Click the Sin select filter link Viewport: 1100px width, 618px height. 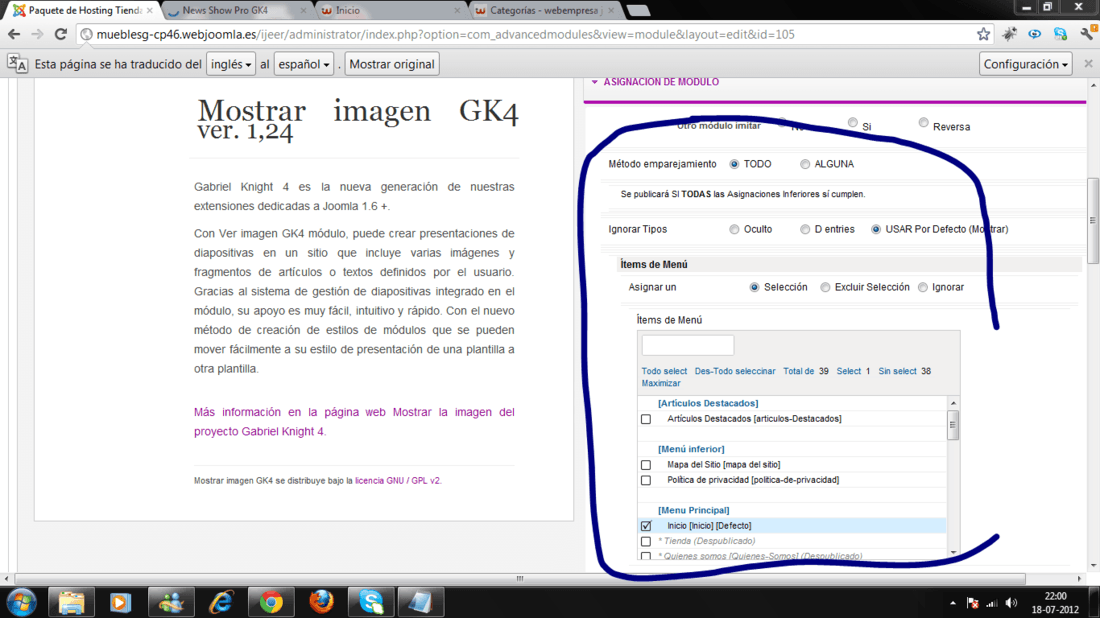pyautogui.click(x=897, y=371)
